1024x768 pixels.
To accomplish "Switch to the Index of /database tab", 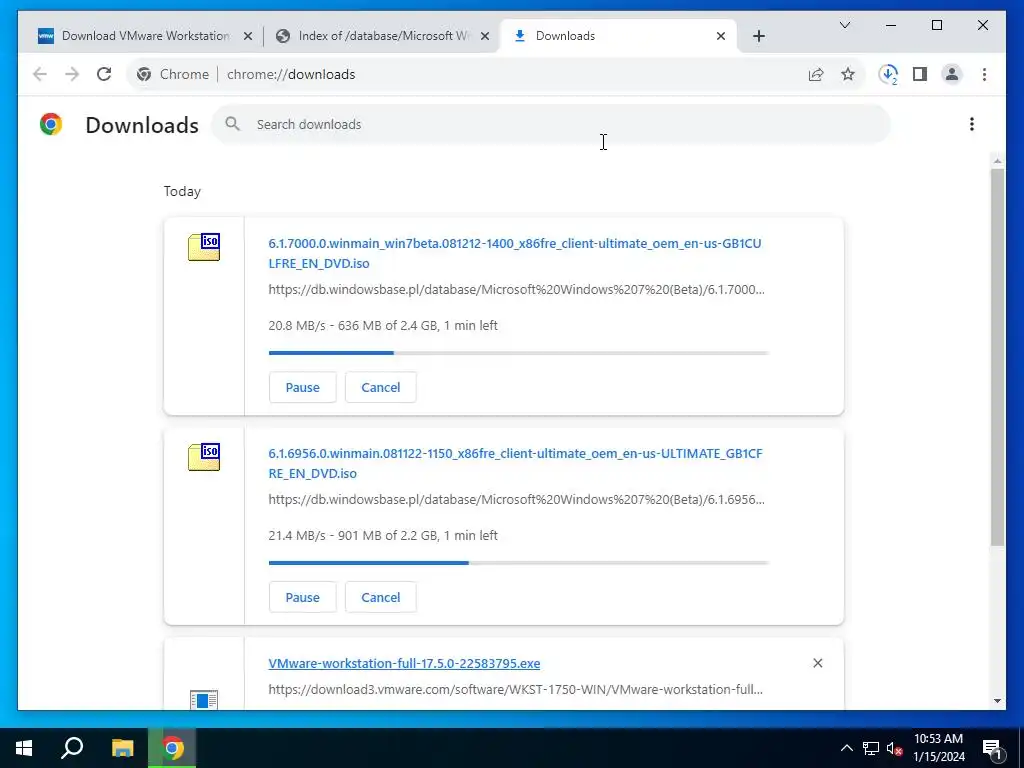I will 382,36.
